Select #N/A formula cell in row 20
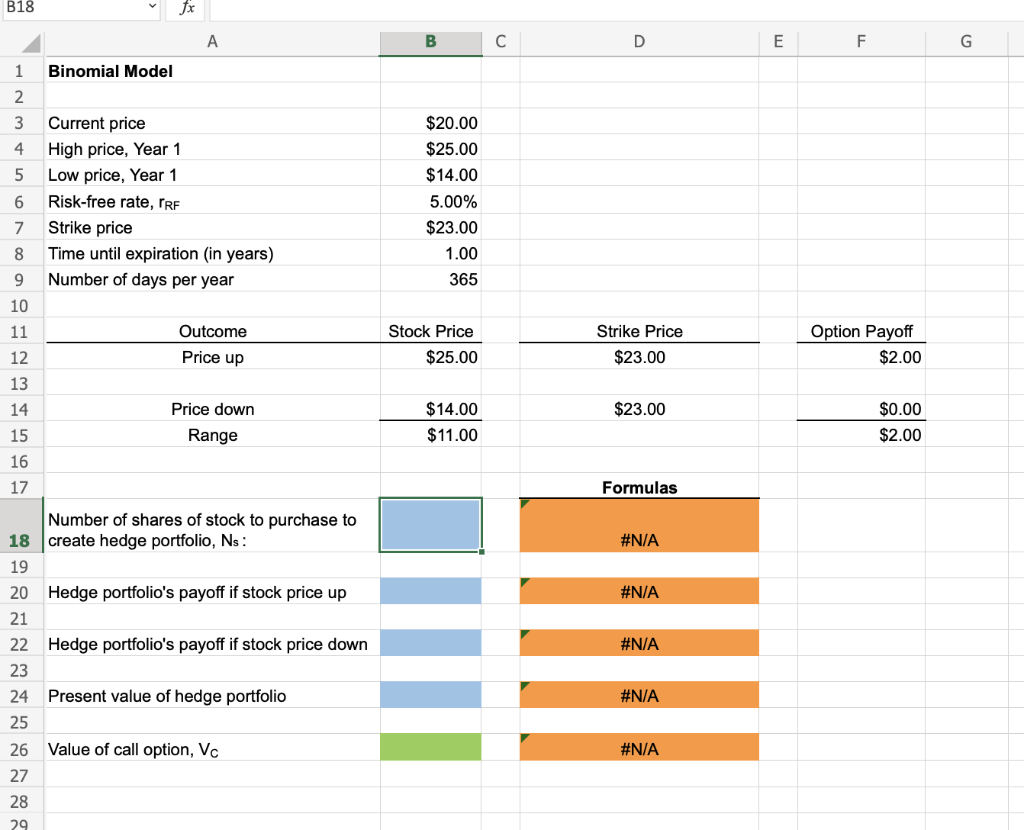The image size is (1024, 830). click(639, 591)
